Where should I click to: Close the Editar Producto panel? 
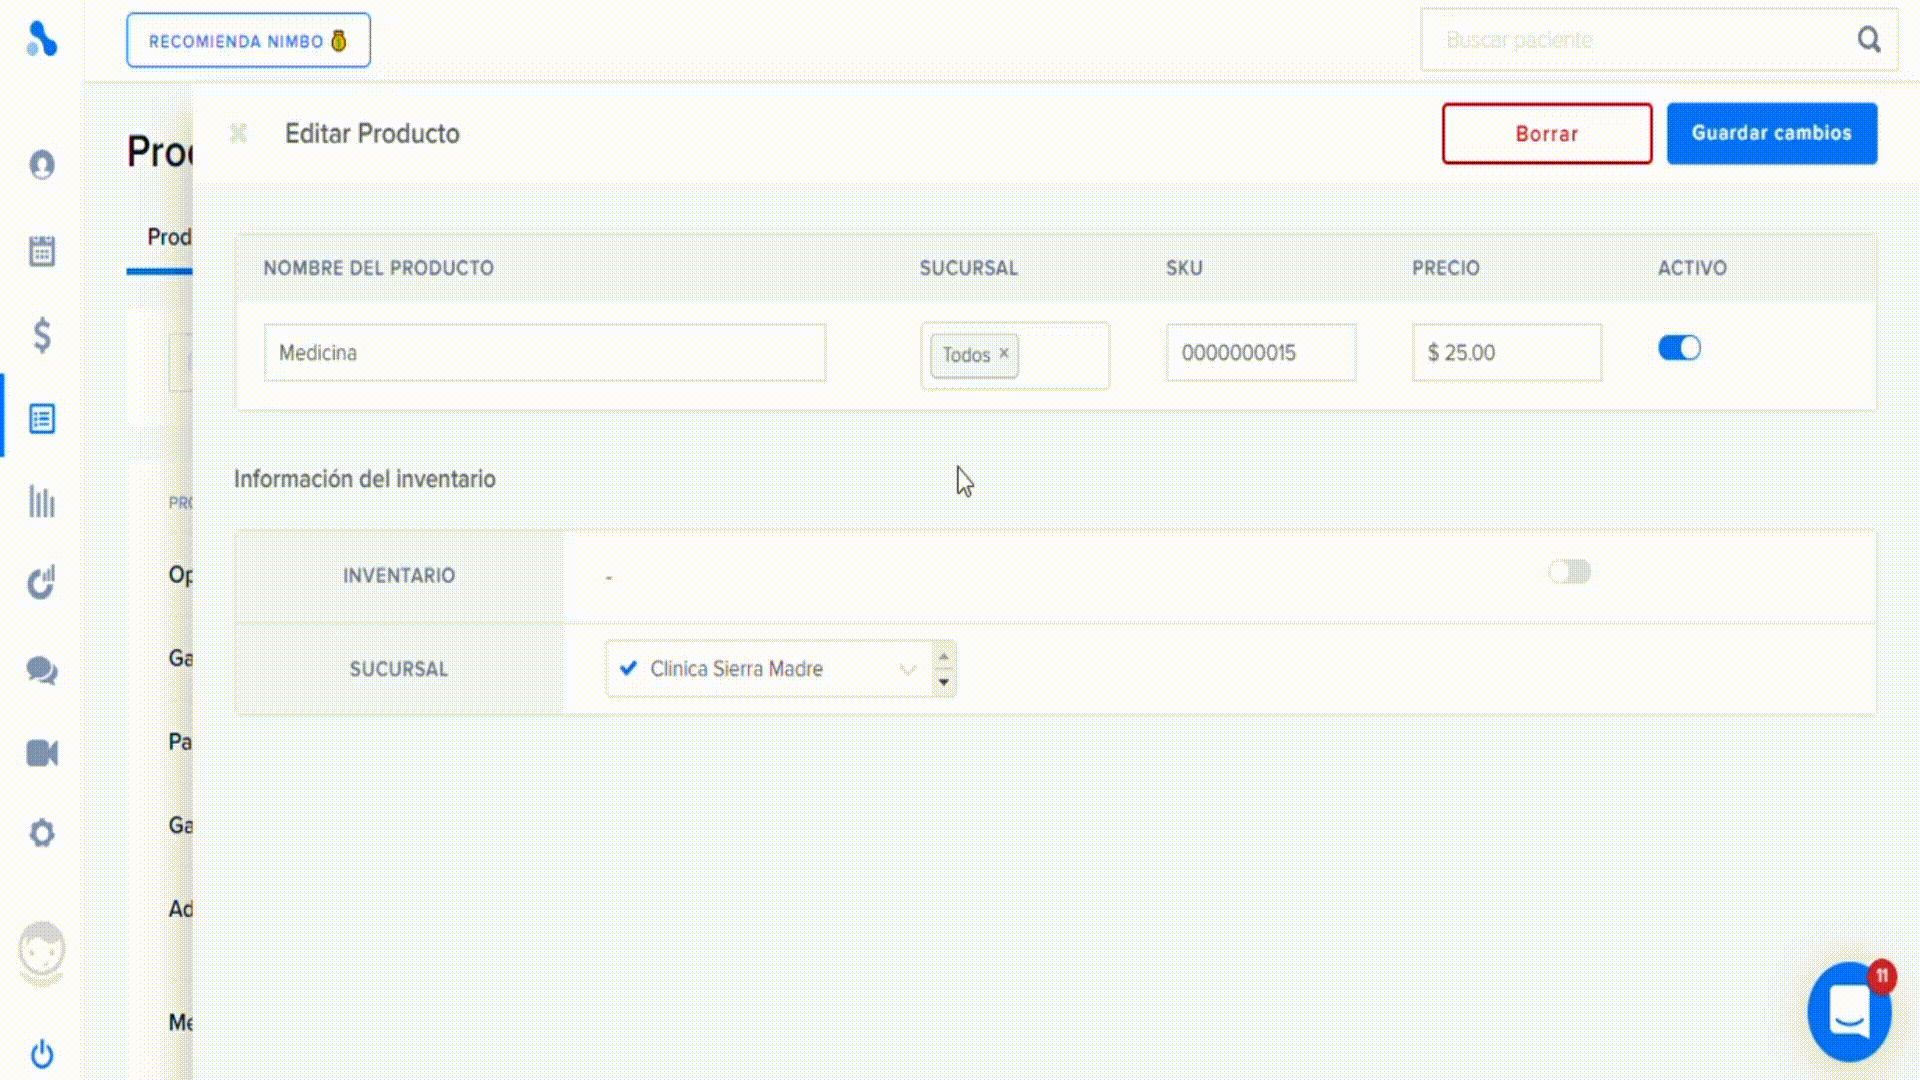[238, 133]
